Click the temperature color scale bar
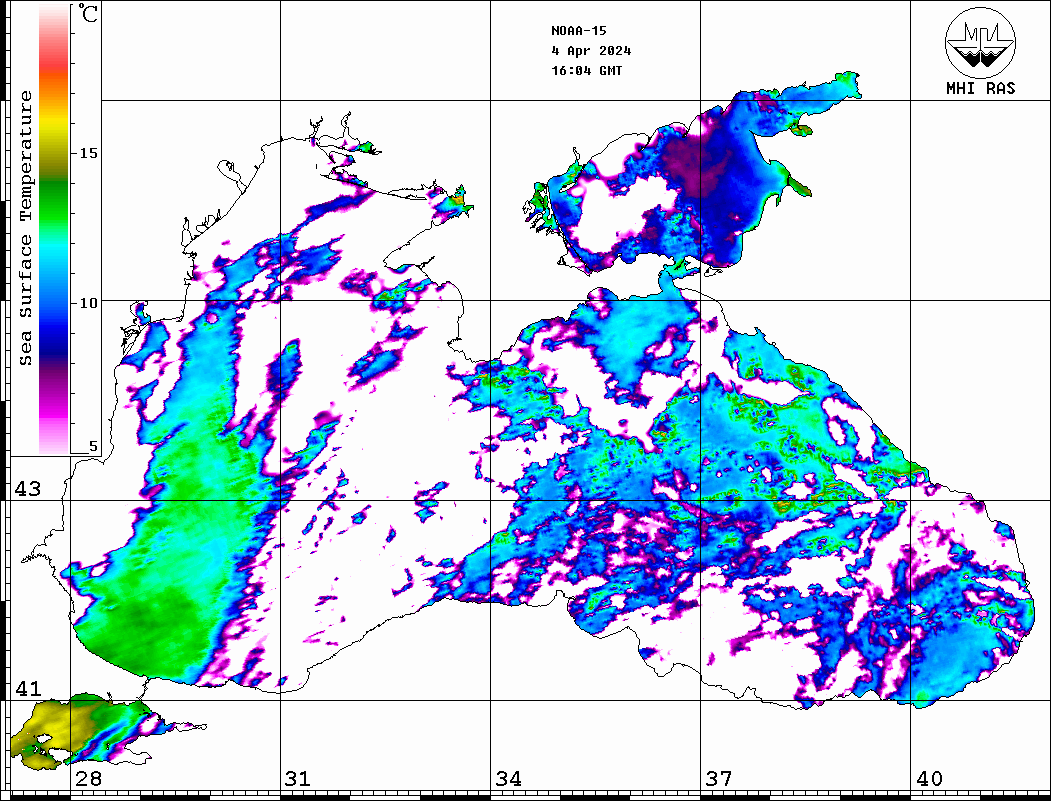The height and width of the screenshot is (801, 1051). coord(54,229)
